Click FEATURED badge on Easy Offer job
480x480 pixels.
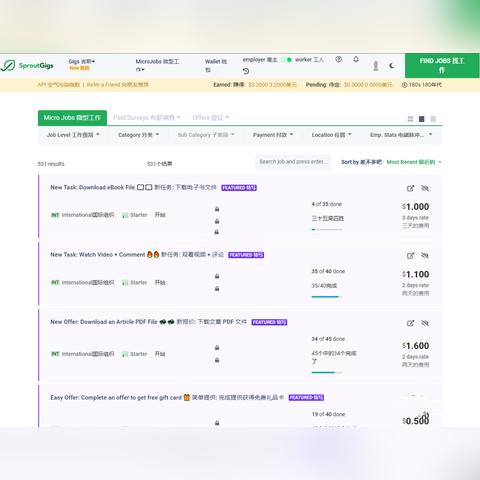(x=306, y=398)
